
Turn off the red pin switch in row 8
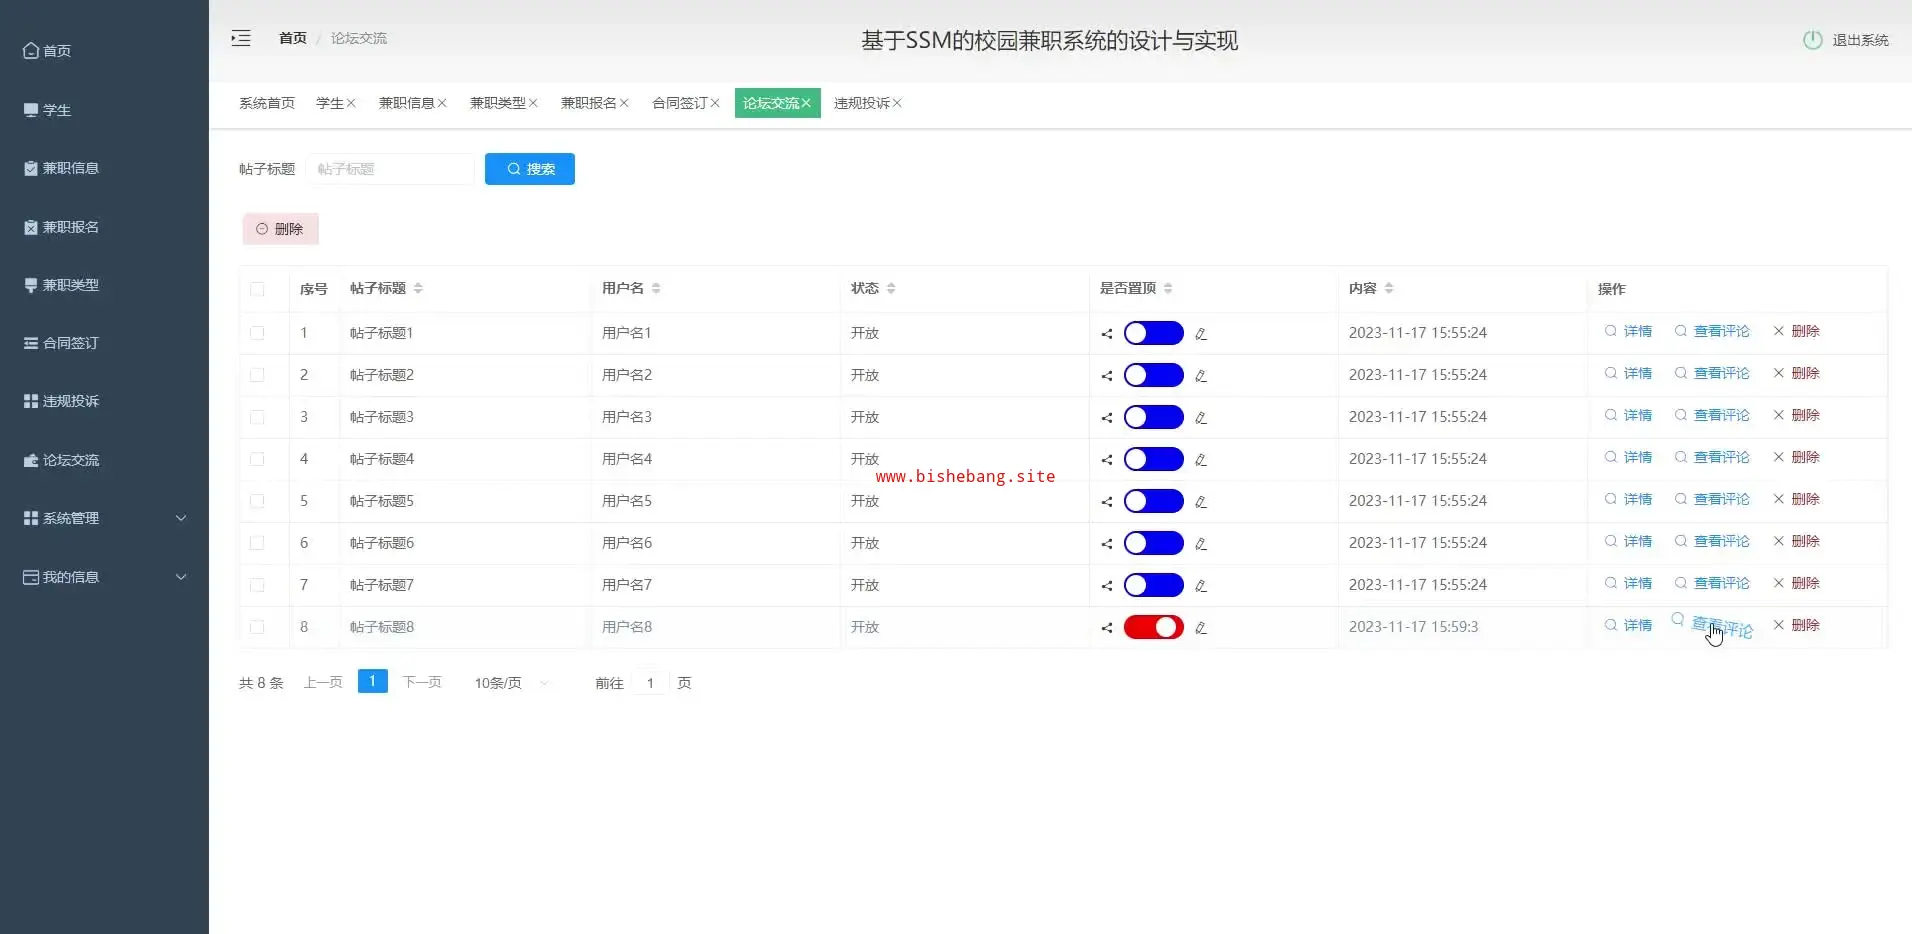point(1153,627)
